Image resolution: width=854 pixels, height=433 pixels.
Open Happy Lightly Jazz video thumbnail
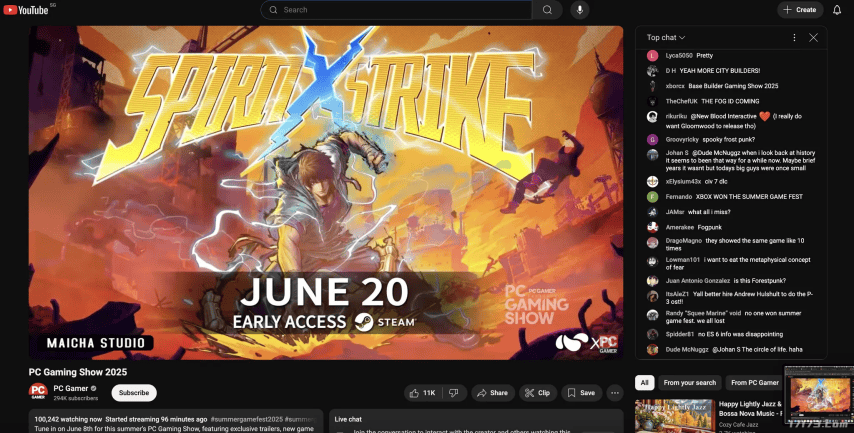coord(674,416)
